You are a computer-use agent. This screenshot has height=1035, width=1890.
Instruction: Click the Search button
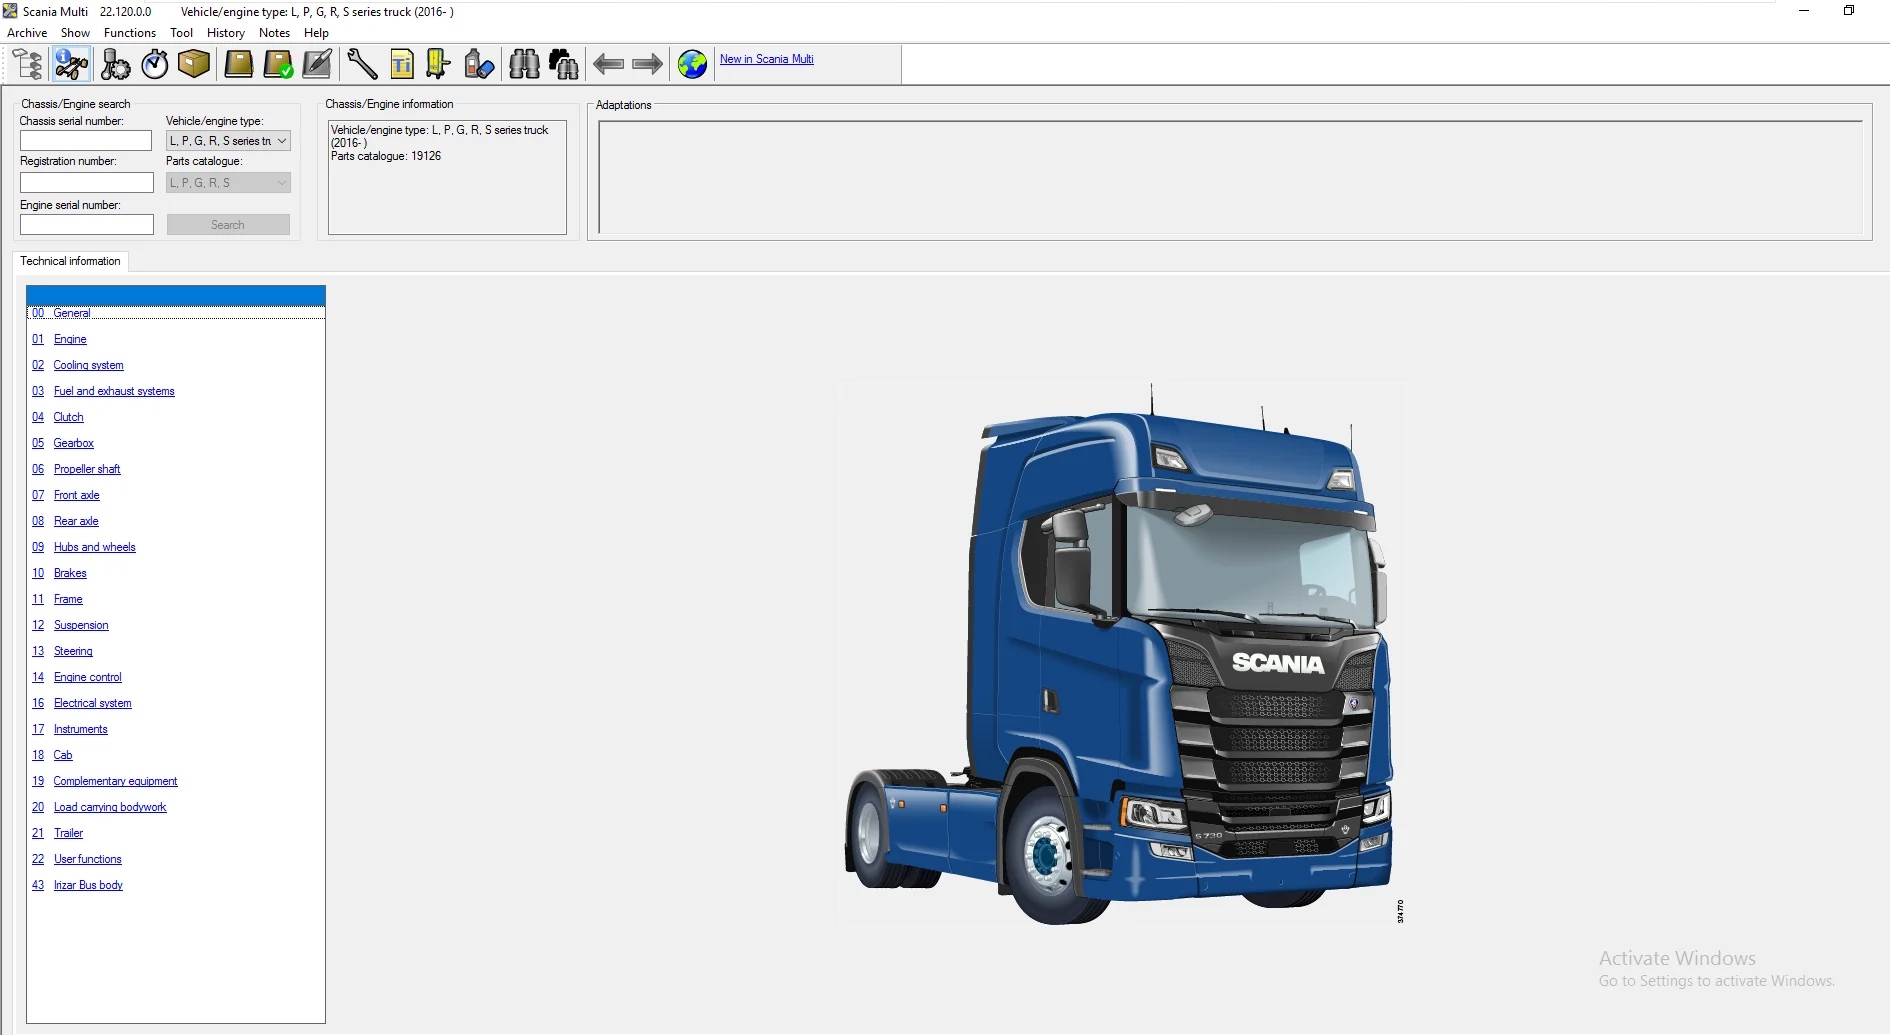point(228,225)
